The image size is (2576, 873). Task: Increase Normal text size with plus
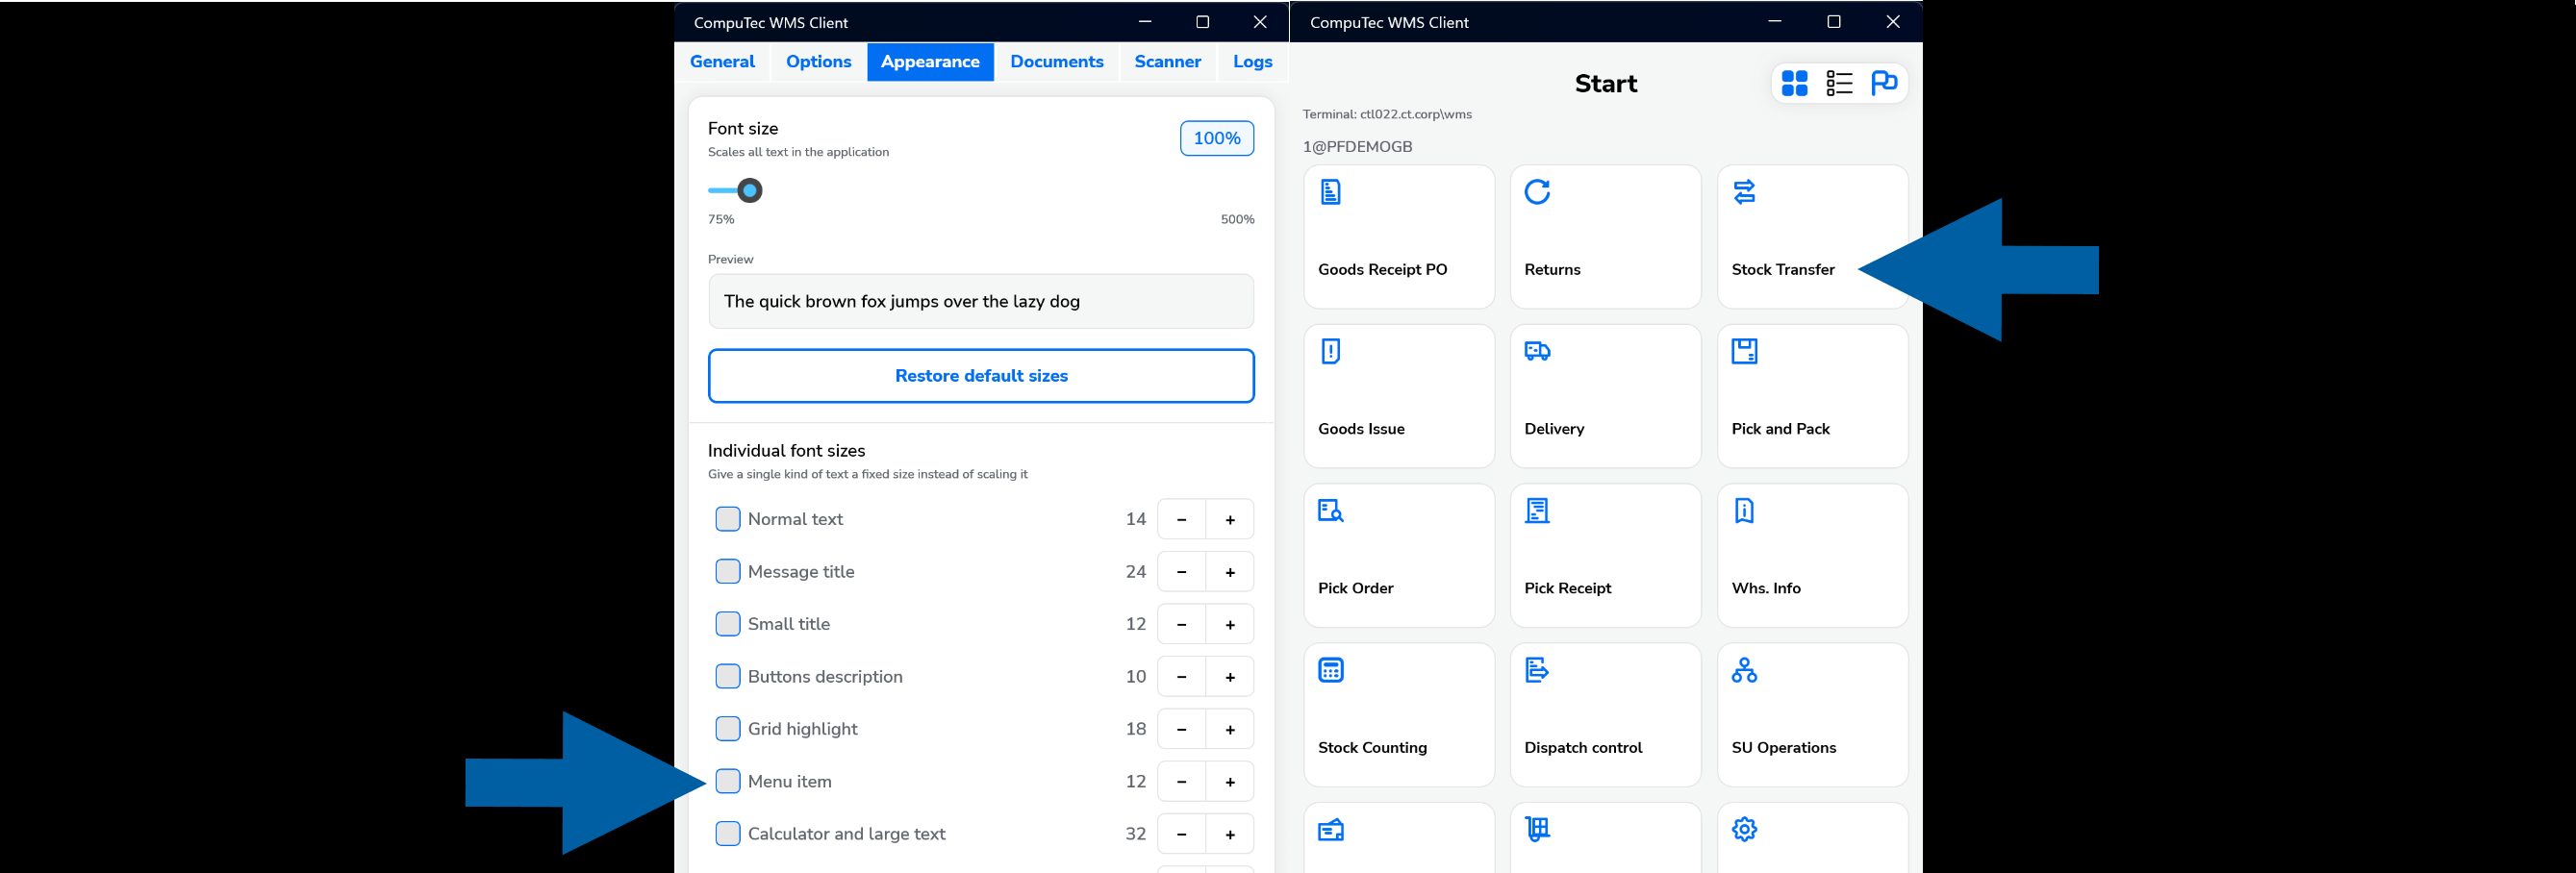point(1230,519)
